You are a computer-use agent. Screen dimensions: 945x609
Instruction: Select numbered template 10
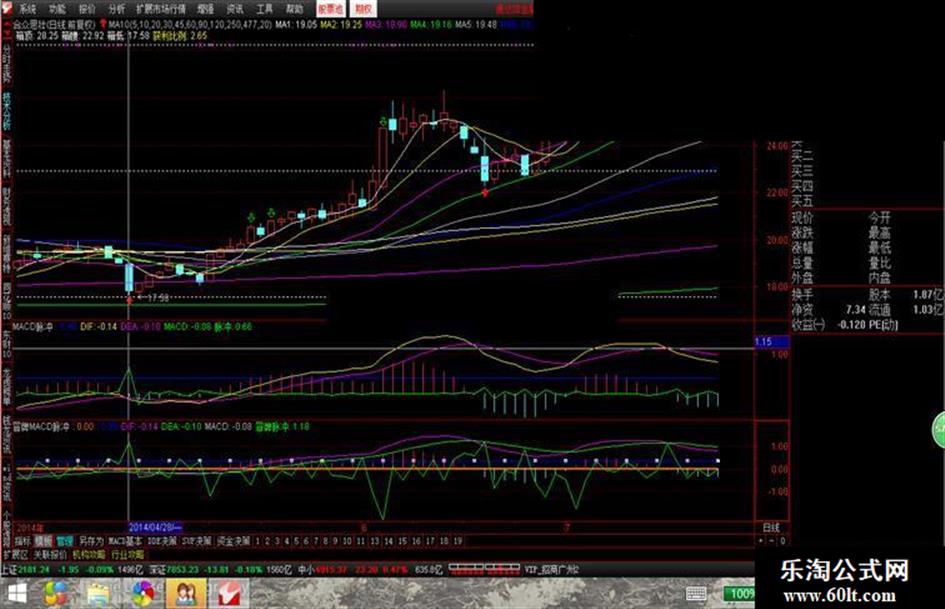coord(347,541)
